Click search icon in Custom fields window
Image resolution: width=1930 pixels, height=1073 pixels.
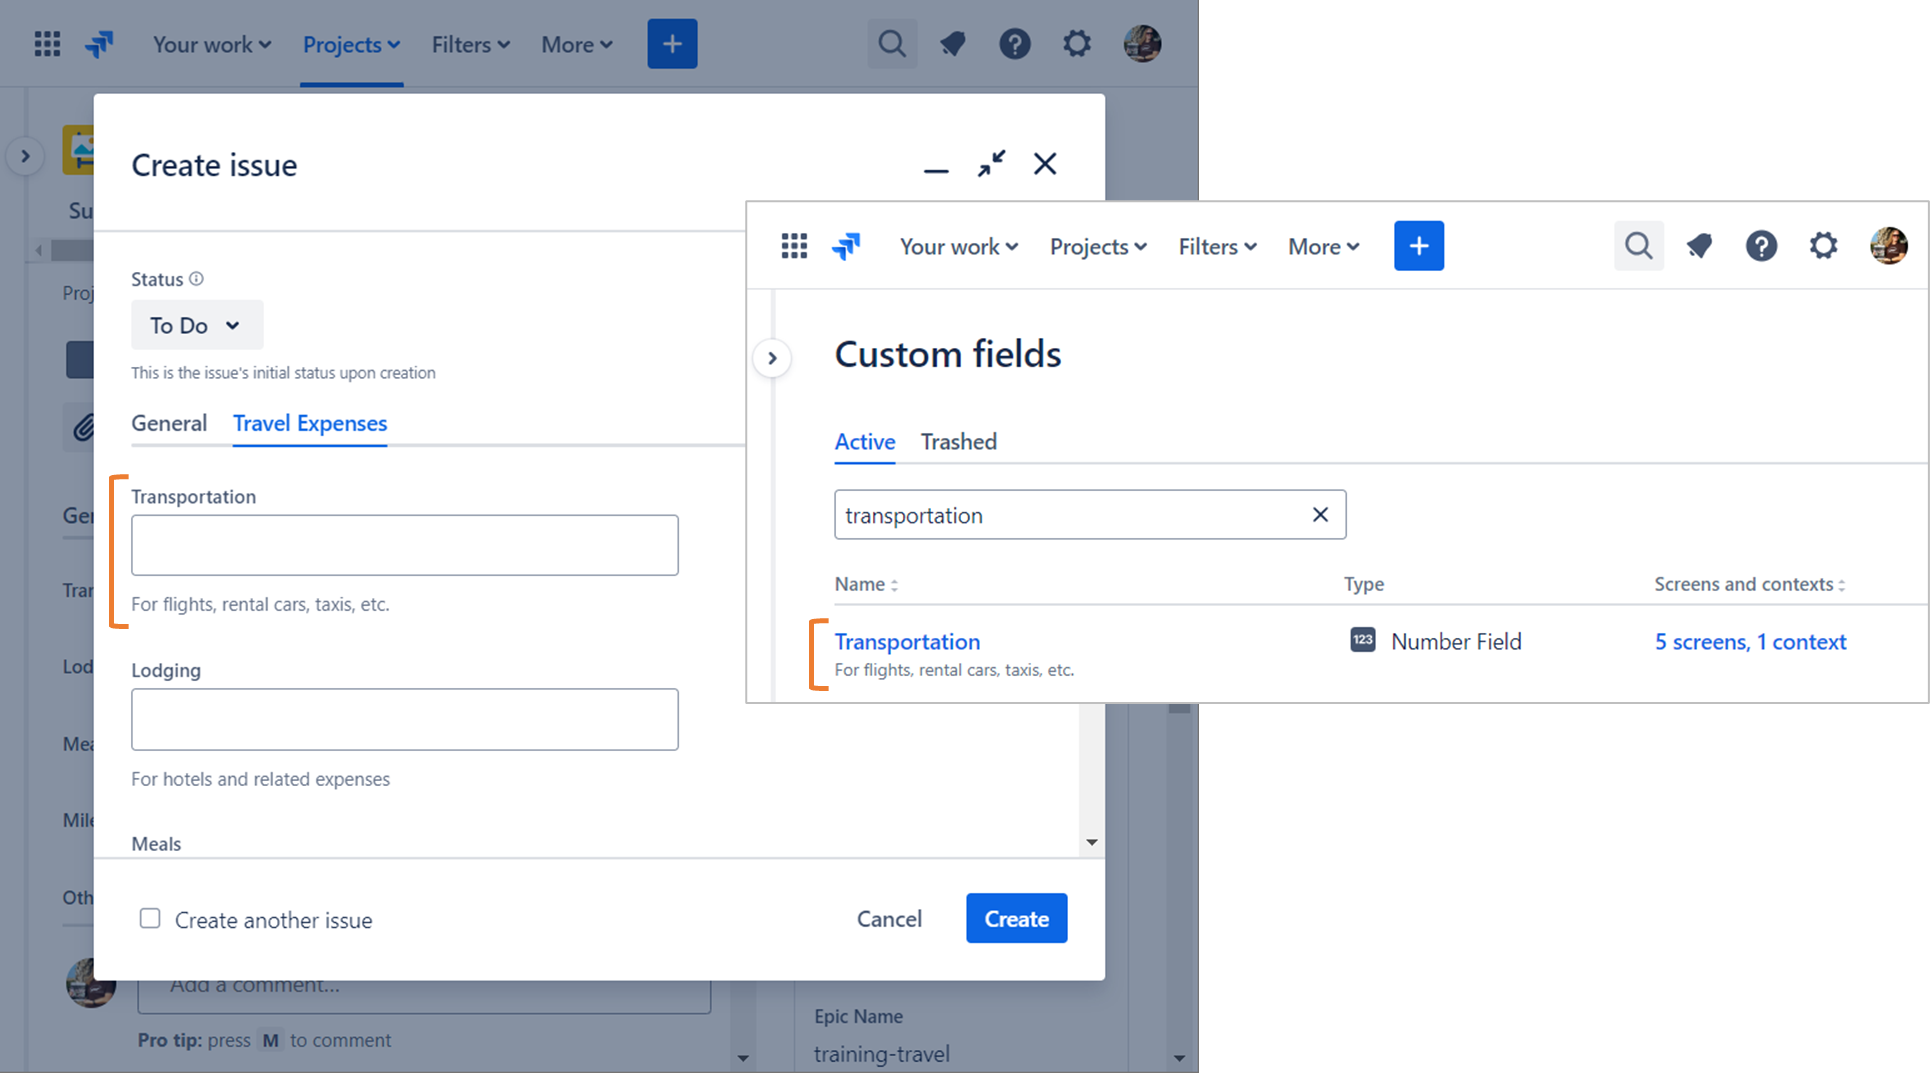pos(1638,246)
